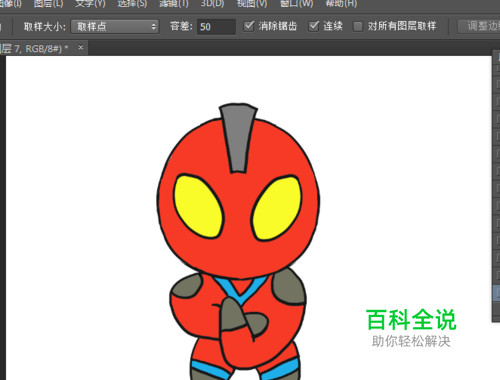Open the 3D(D) menu
The width and height of the screenshot is (500, 380).
[212, 3]
